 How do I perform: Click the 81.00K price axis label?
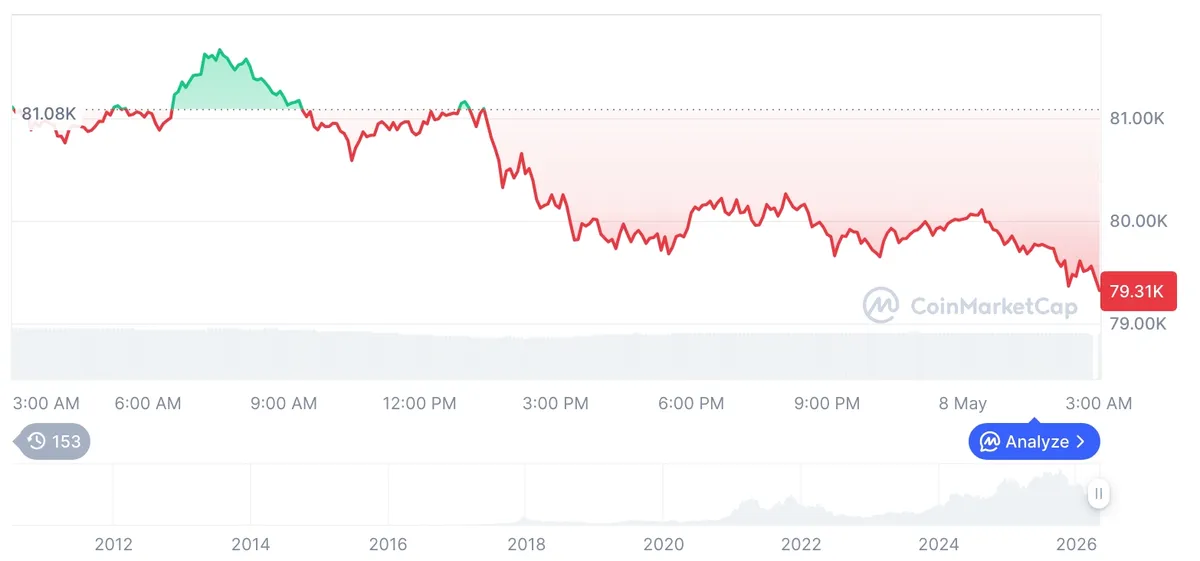[x=1138, y=118]
